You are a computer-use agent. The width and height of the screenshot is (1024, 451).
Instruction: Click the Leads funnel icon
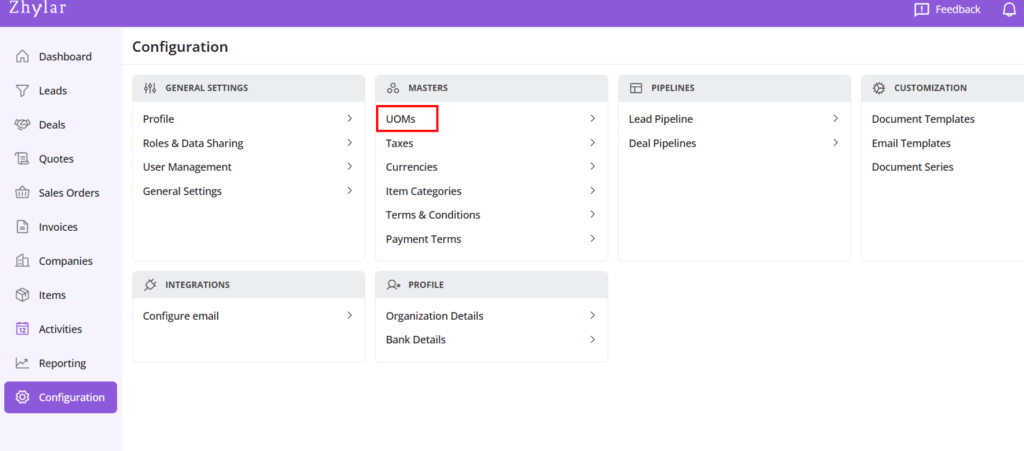(x=22, y=91)
